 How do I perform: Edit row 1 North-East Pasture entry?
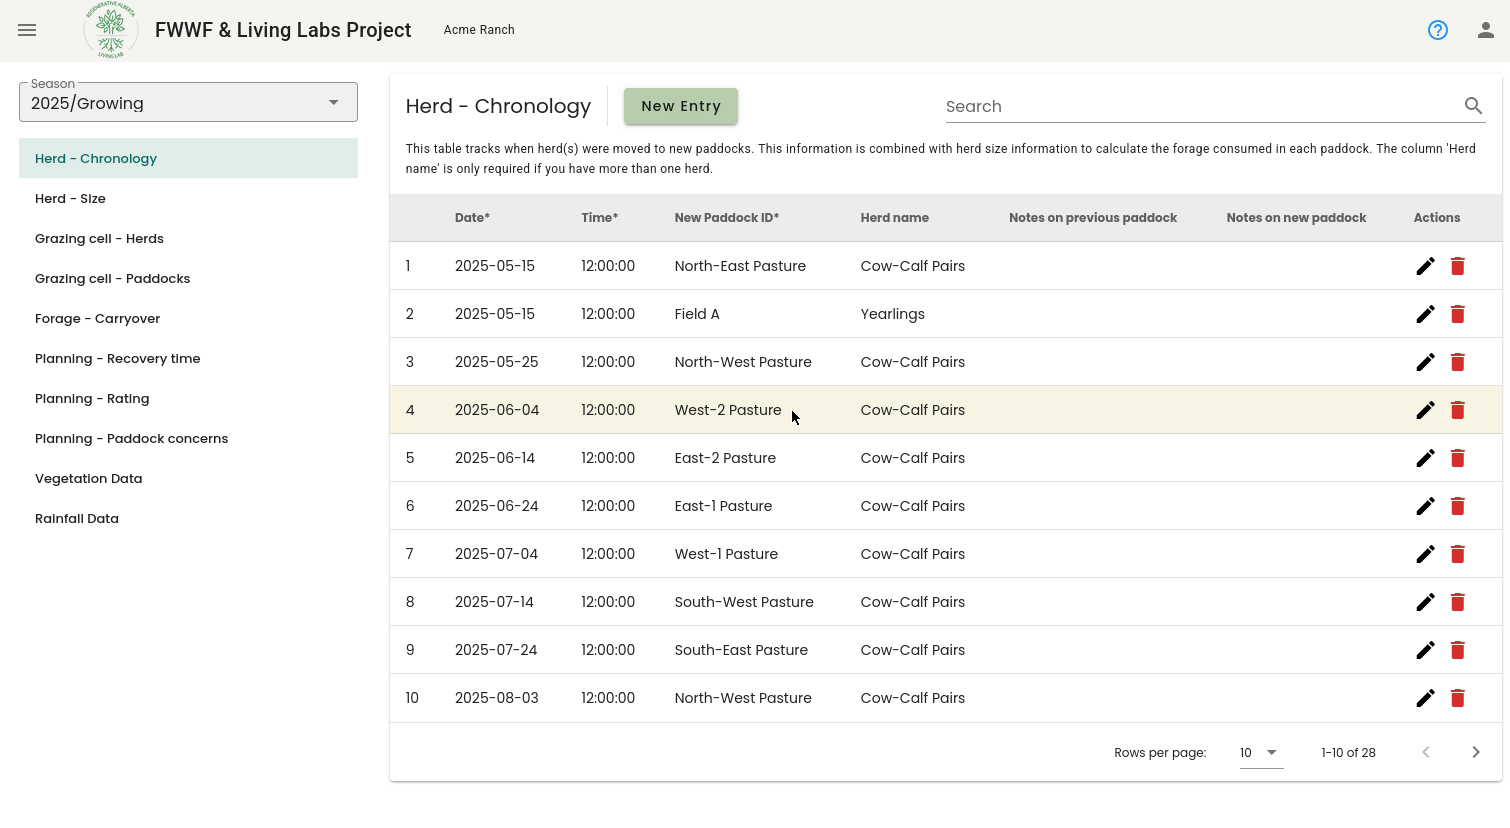pyautogui.click(x=1426, y=266)
